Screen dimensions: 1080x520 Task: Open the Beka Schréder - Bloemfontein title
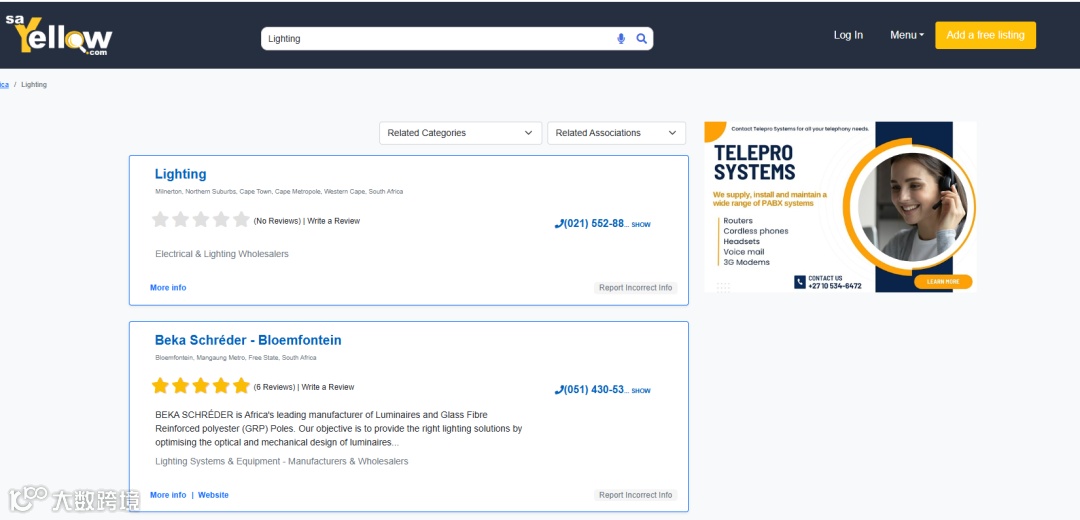(x=248, y=340)
